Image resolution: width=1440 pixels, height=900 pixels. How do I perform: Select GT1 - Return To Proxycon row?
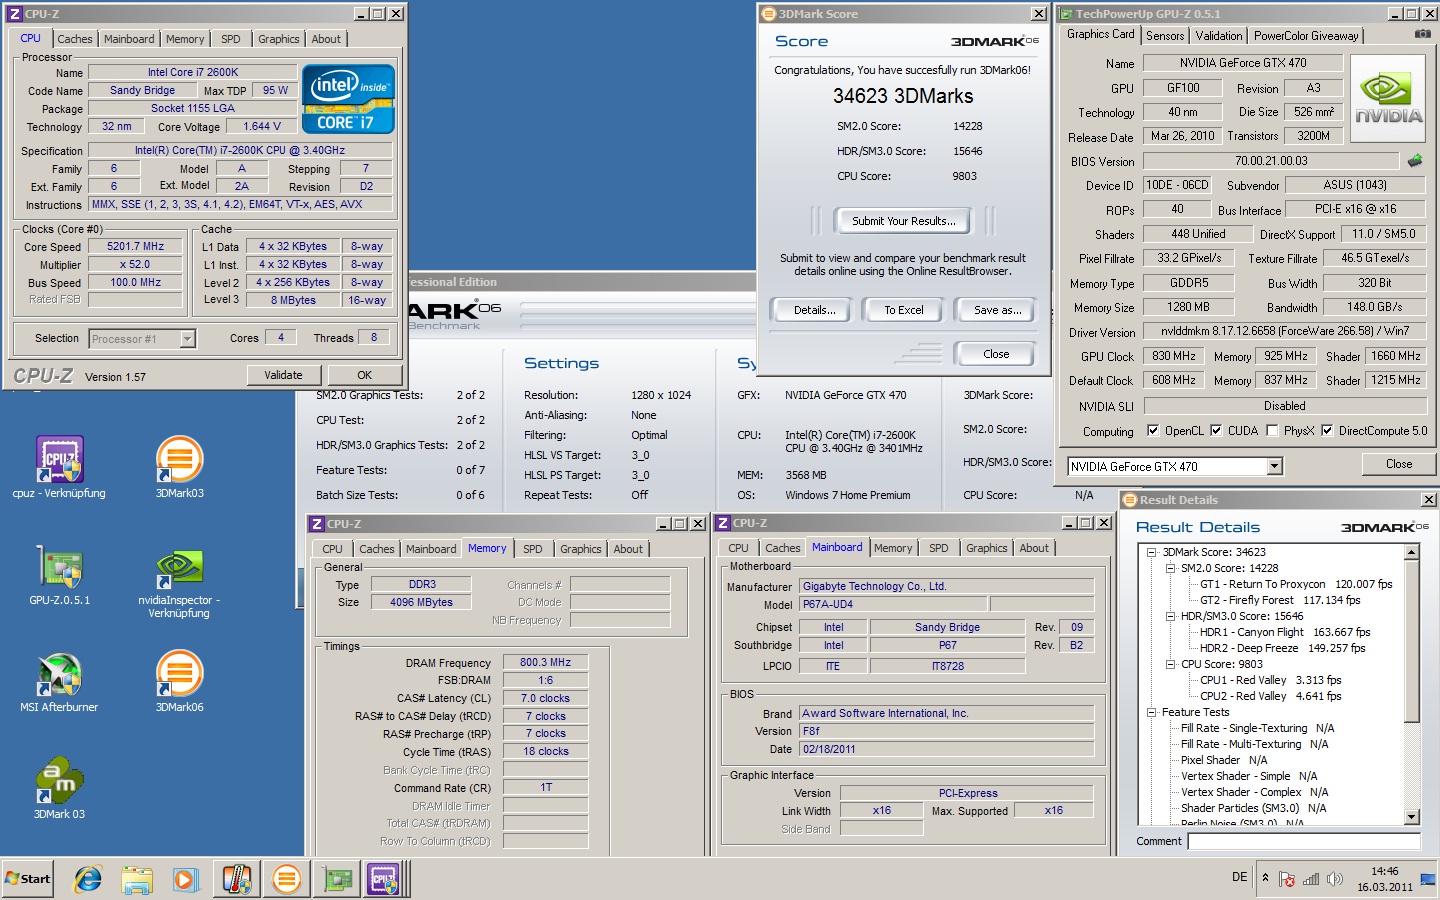1296,584
